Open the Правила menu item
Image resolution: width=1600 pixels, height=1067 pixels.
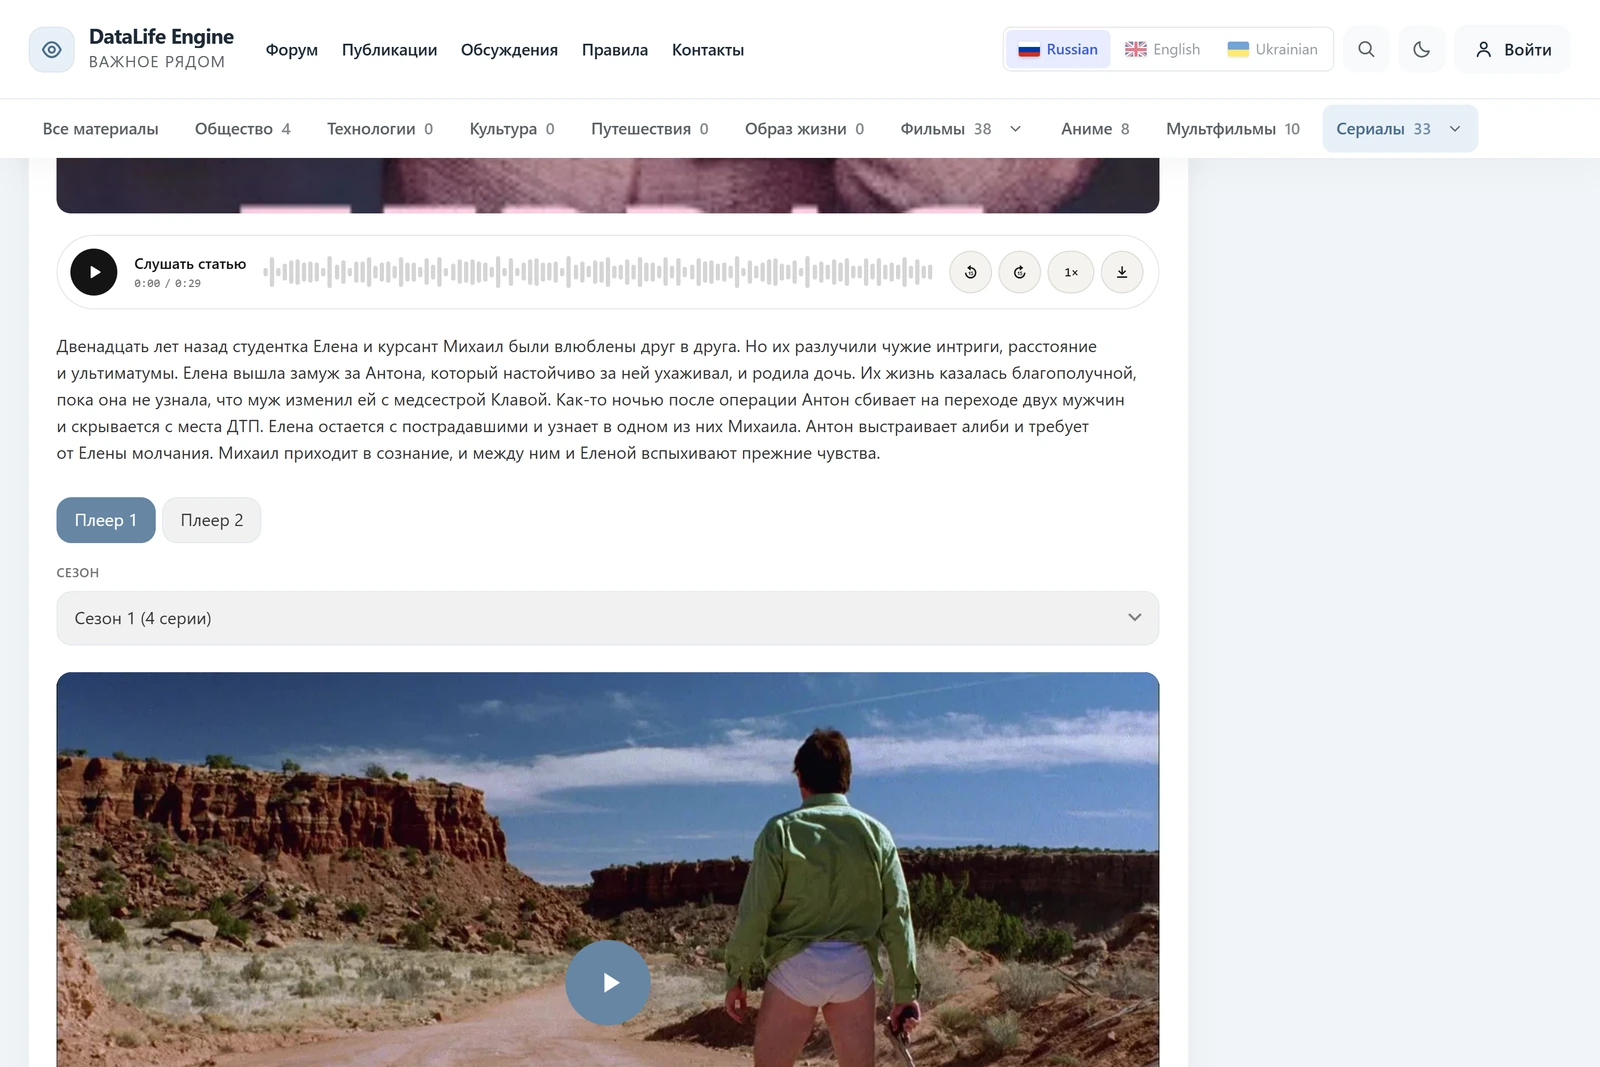tap(615, 50)
